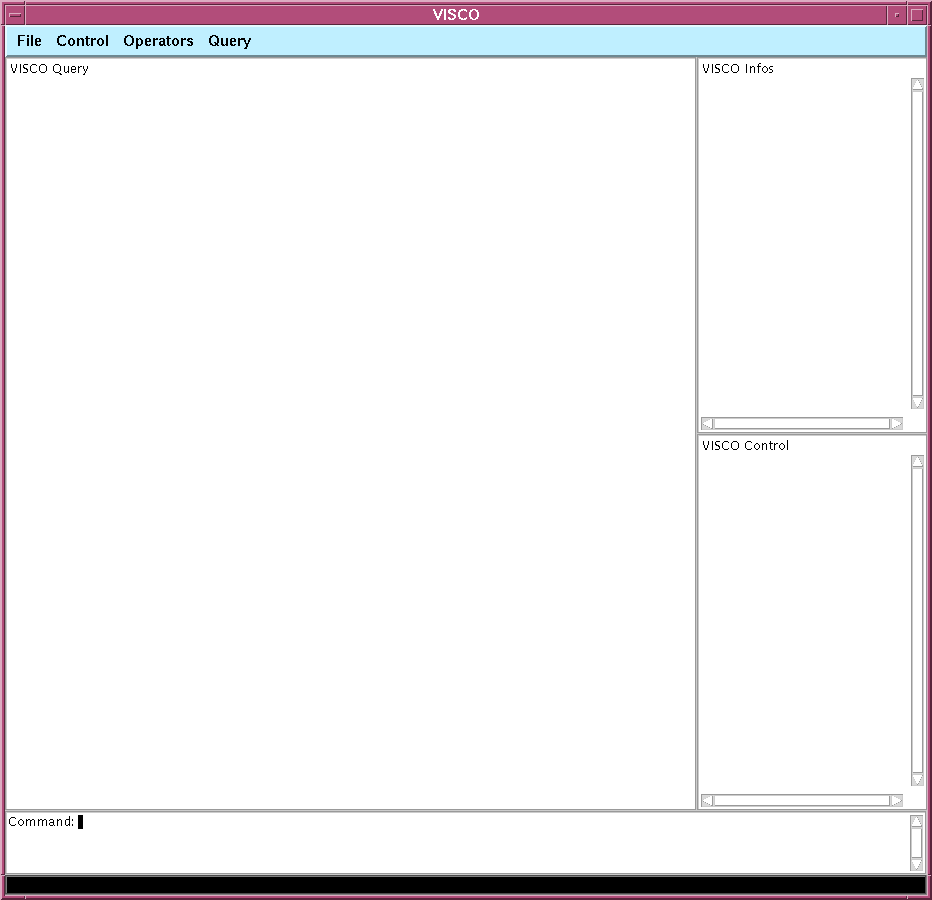Screen dimensions: 932x900
Task: Maximize the VISCO window
Action: coord(917,15)
